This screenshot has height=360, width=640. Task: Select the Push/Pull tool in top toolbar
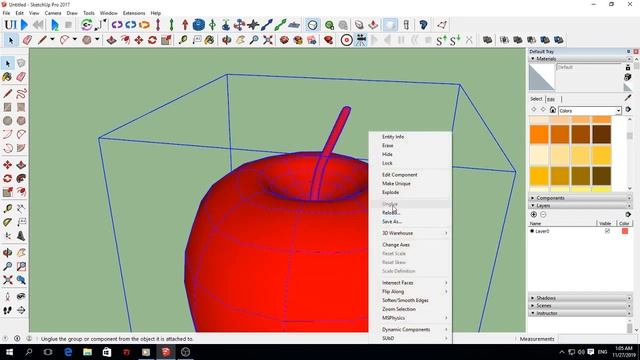point(111,40)
